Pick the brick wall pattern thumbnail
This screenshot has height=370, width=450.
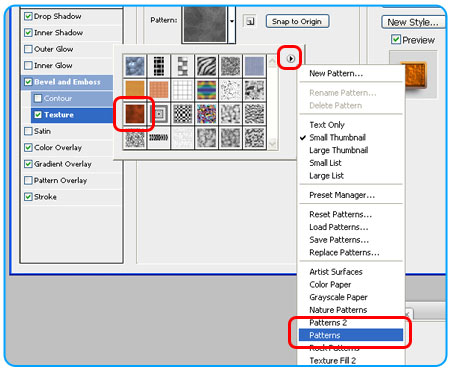click(x=183, y=66)
